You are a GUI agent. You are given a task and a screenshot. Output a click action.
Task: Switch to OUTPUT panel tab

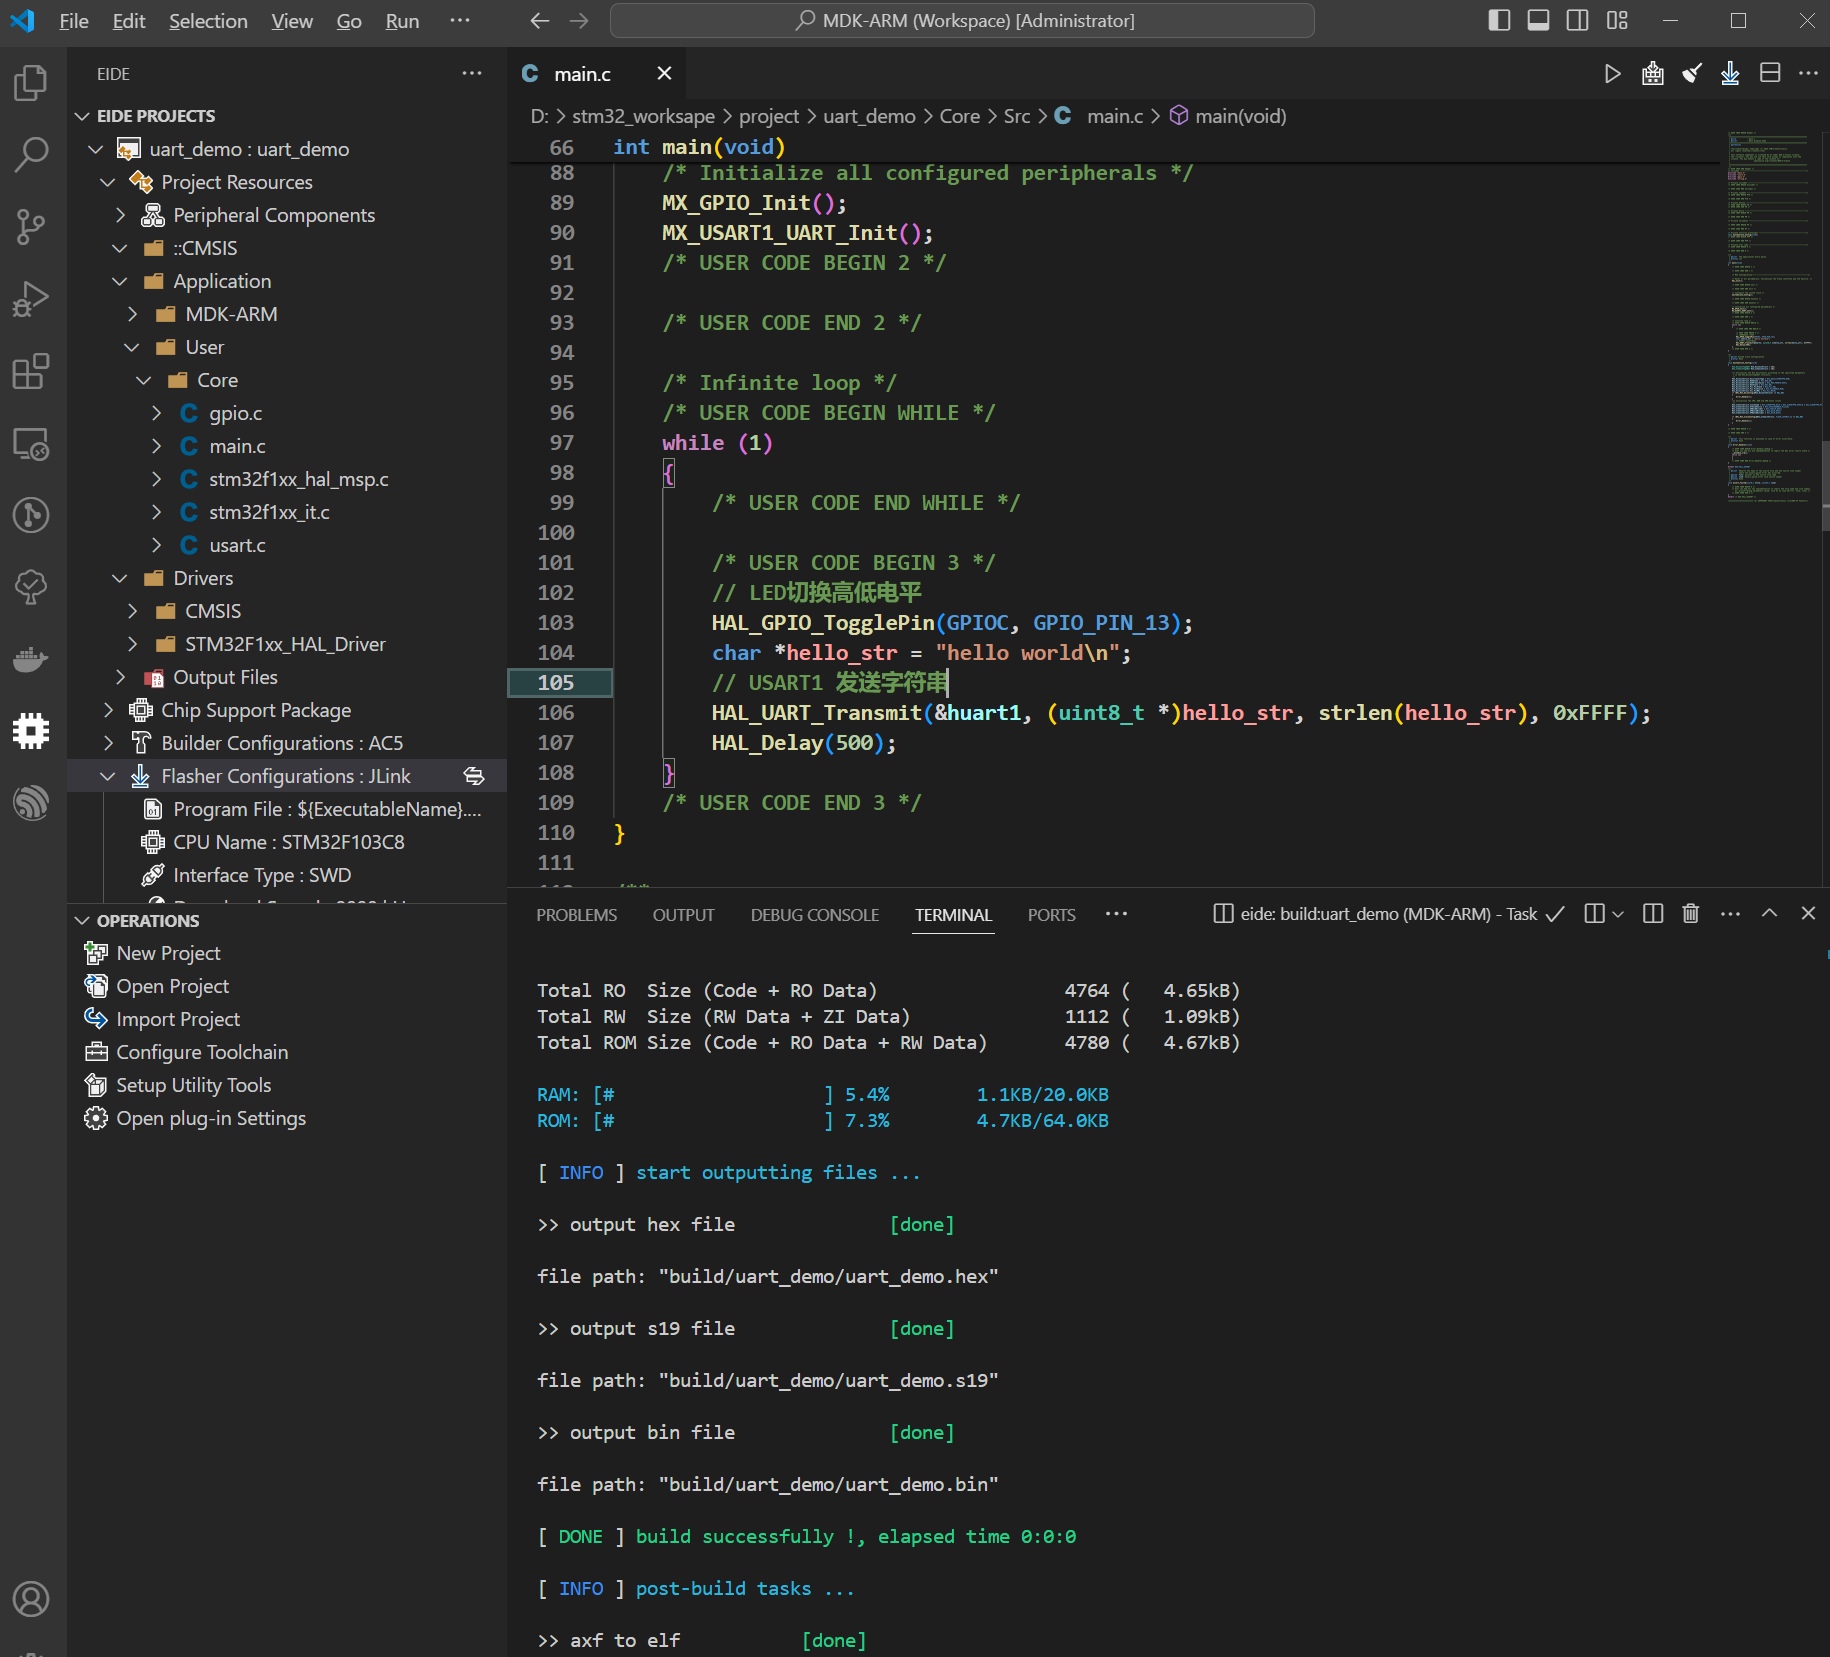click(683, 915)
